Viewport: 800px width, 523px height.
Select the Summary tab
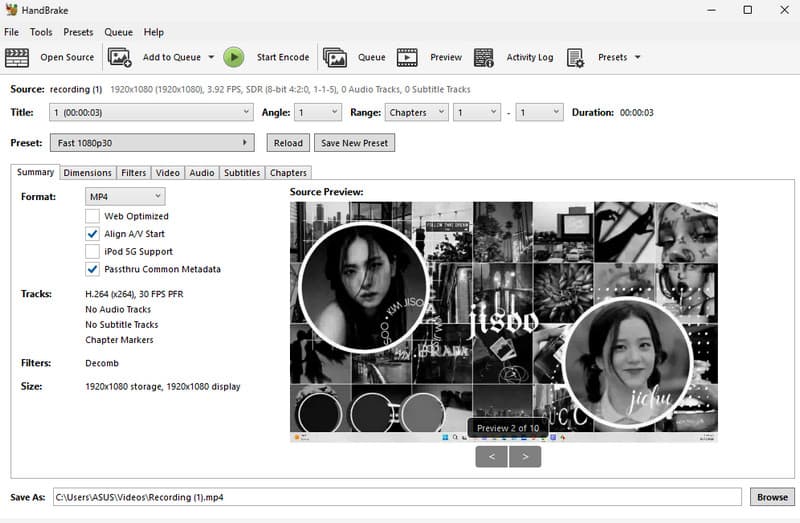pos(35,172)
